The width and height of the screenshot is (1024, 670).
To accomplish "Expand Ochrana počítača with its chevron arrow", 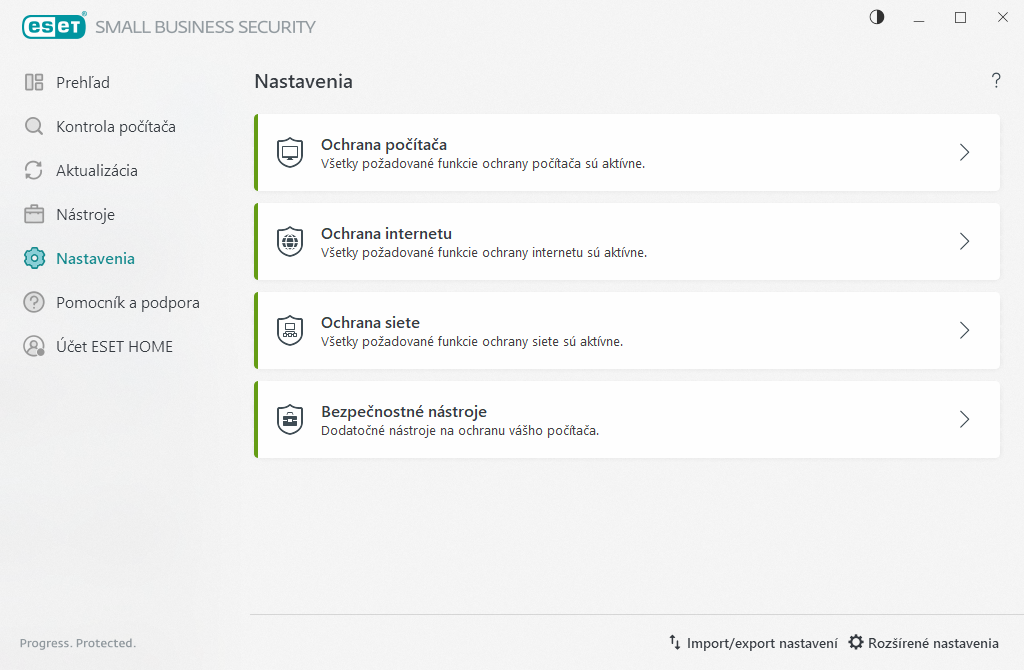I will (964, 153).
